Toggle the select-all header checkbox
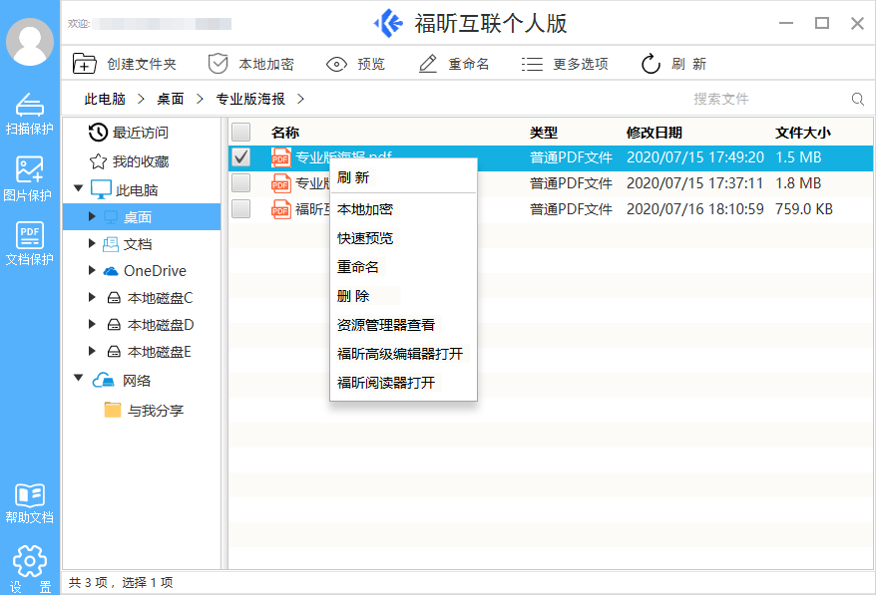The image size is (876, 595). [x=241, y=132]
